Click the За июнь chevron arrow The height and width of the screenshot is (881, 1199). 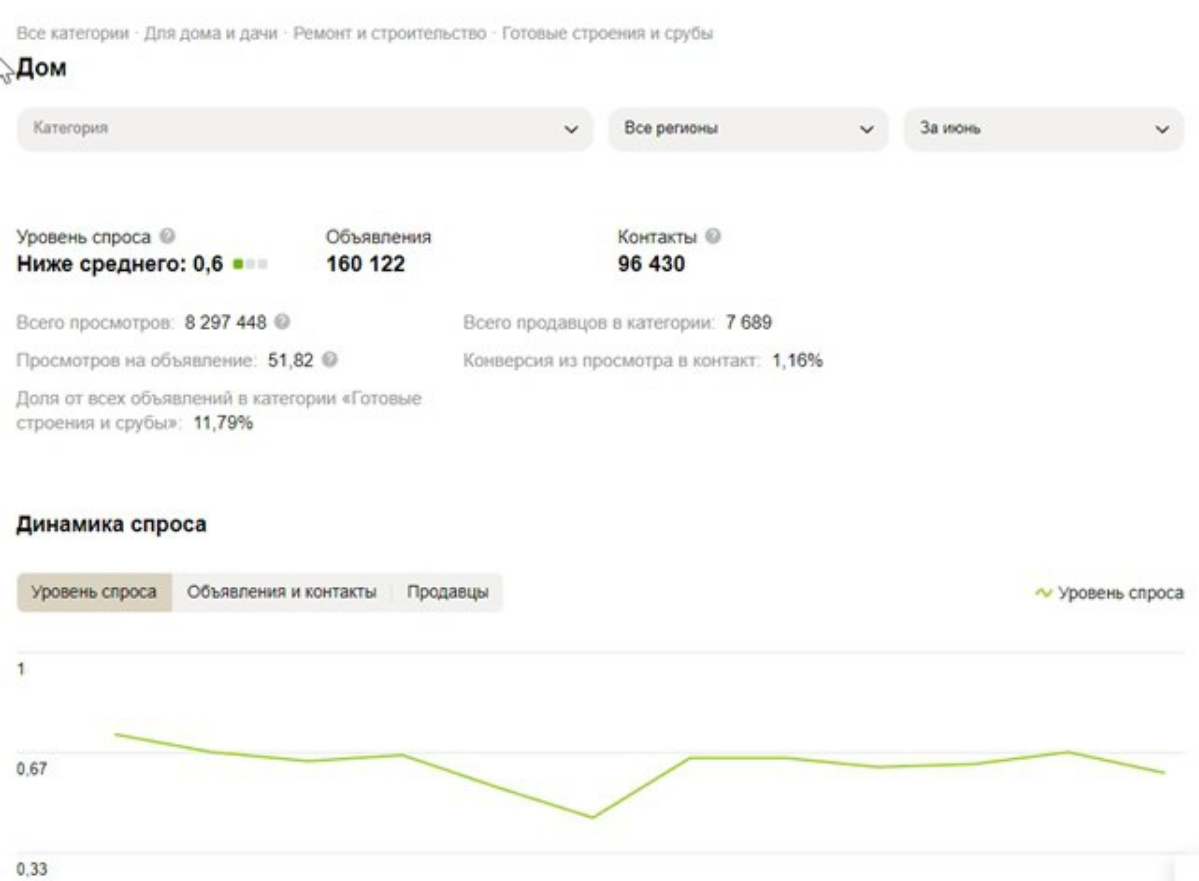point(1162,129)
